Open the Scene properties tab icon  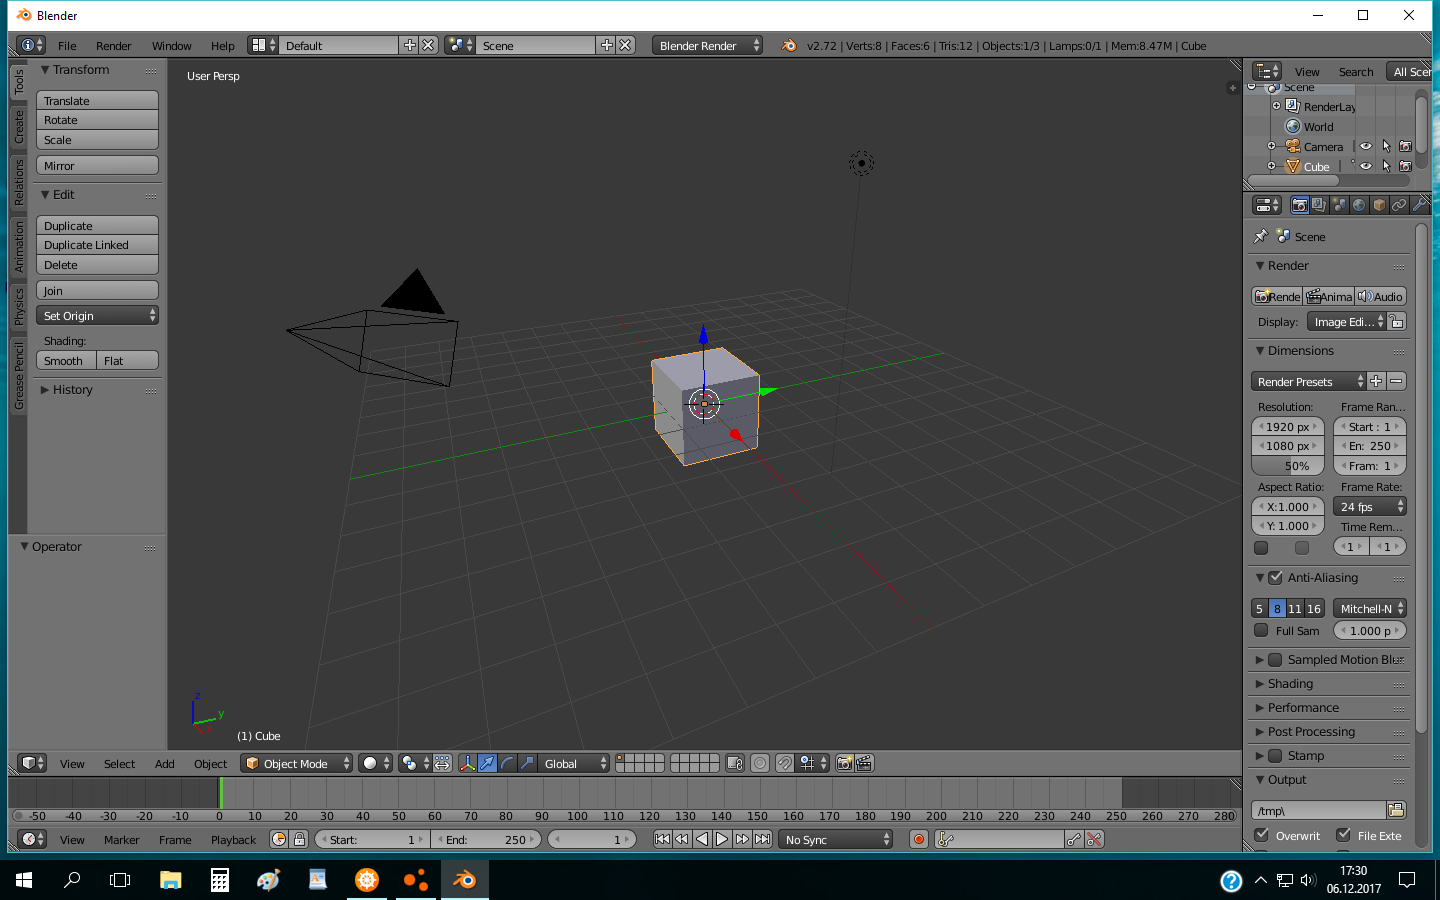(x=1339, y=205)
